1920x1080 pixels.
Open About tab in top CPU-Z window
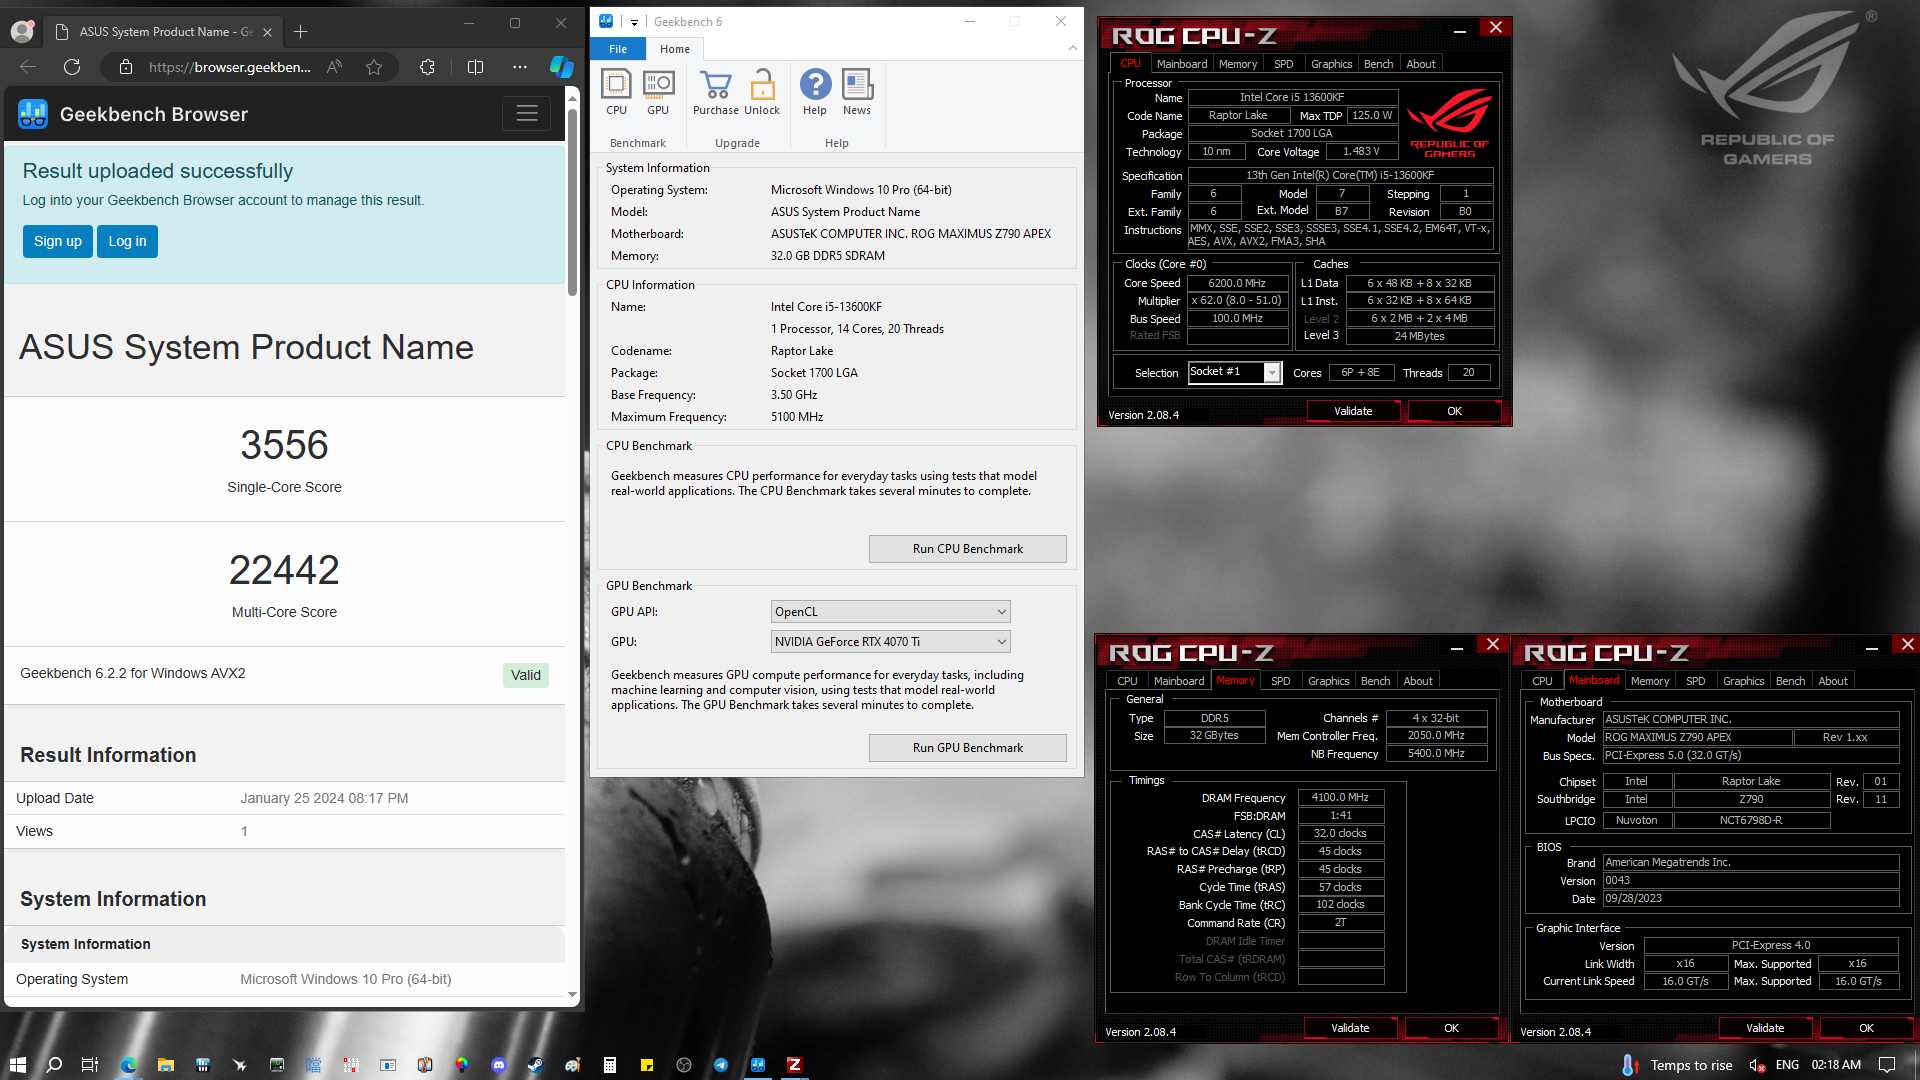coord(1421,64)
